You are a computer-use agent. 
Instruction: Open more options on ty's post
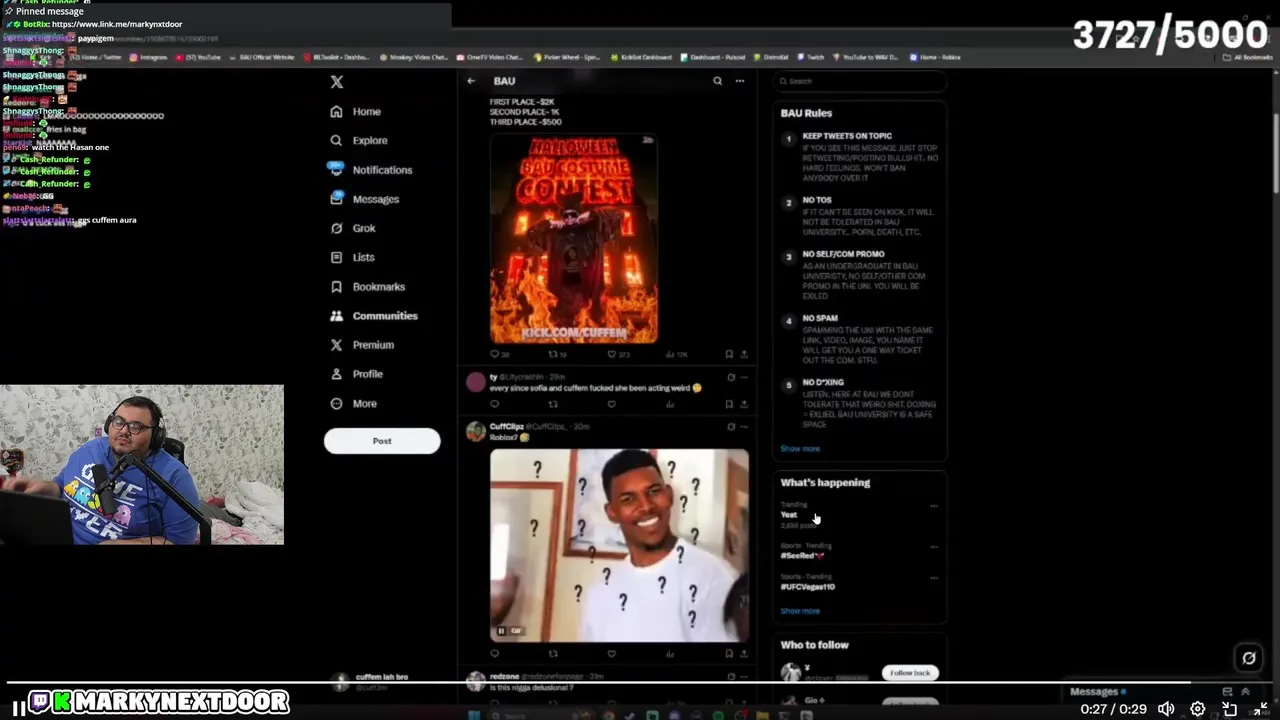[743, 377]
